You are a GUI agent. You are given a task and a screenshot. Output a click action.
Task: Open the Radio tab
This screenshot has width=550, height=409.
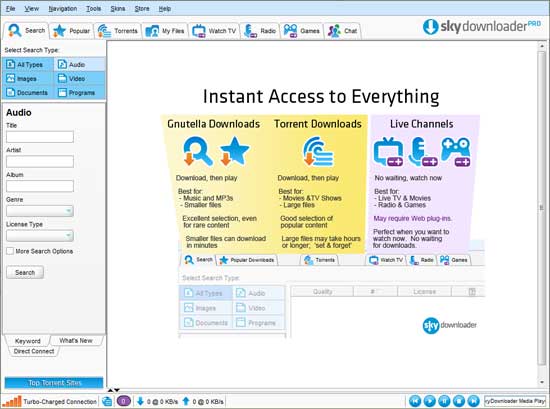(260, 31)
